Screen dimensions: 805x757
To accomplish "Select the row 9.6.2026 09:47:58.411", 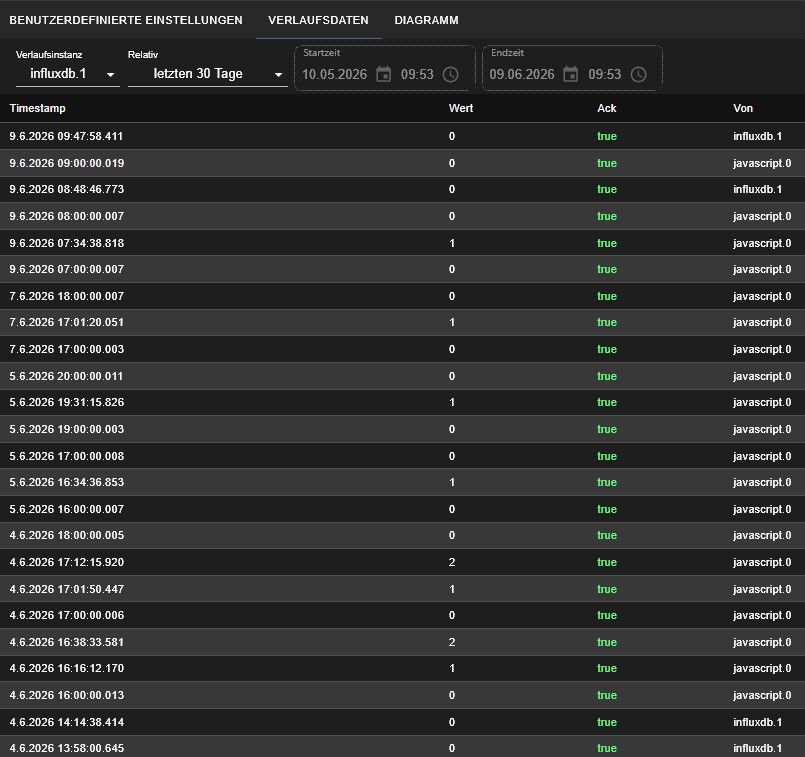I will point(402,136).
